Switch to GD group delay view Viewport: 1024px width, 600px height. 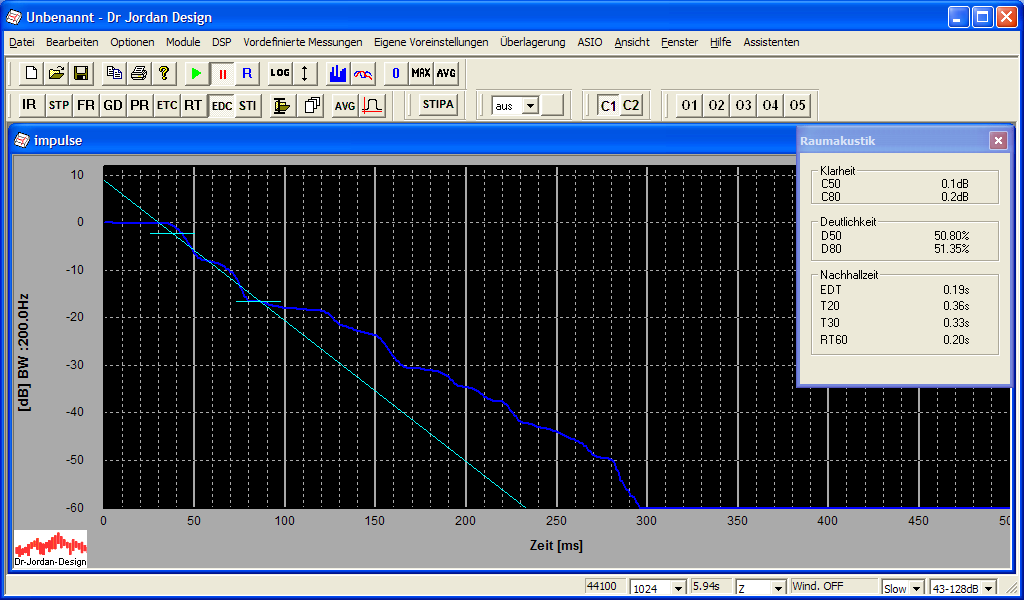pyautogui.click(x=112, y=105)
